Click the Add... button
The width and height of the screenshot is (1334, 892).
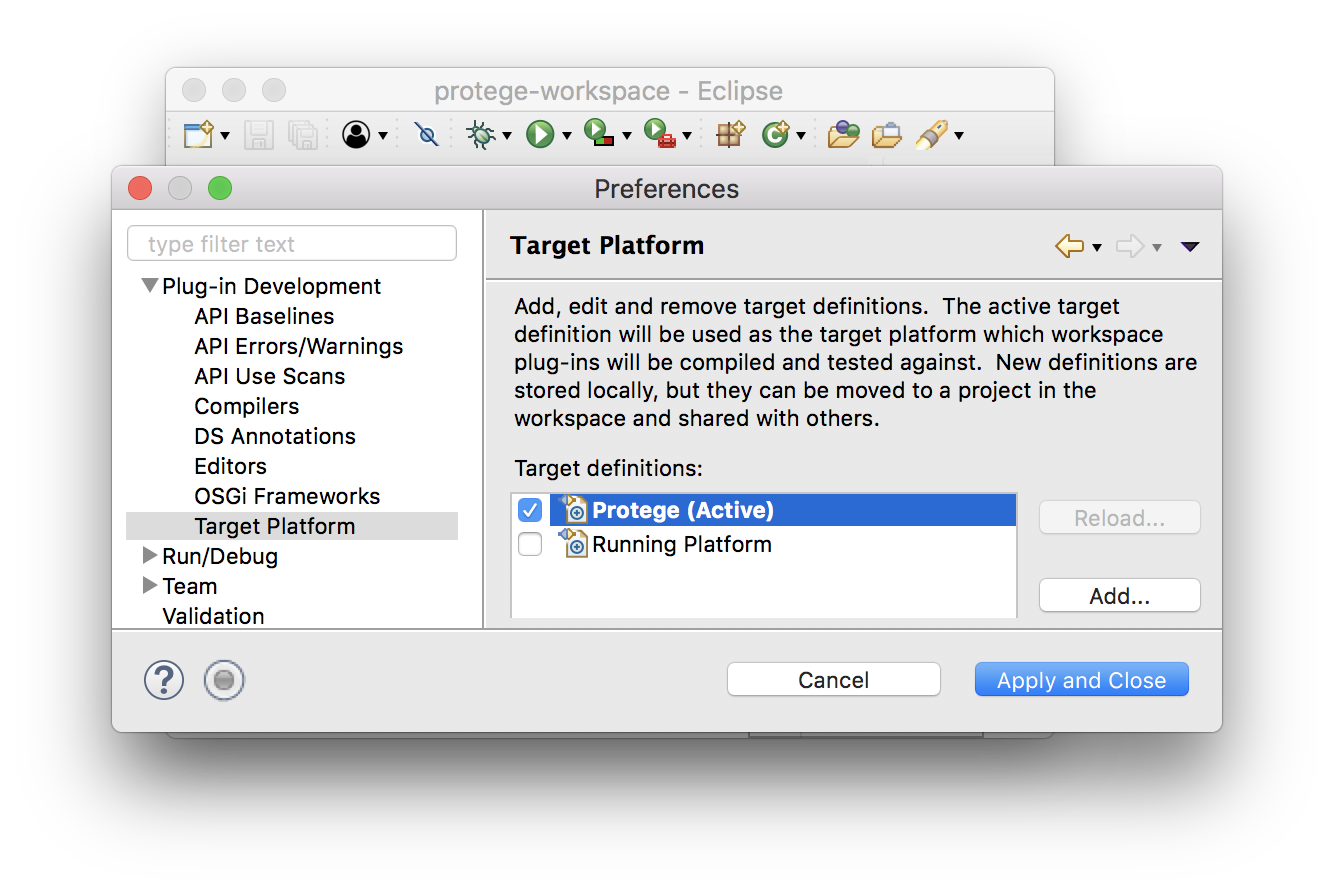coord(1120,596)
